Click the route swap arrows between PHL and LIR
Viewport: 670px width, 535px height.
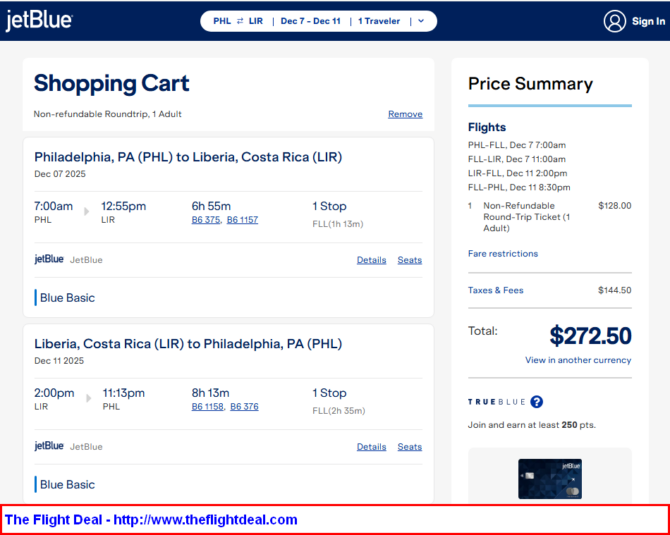click(240, 21)
